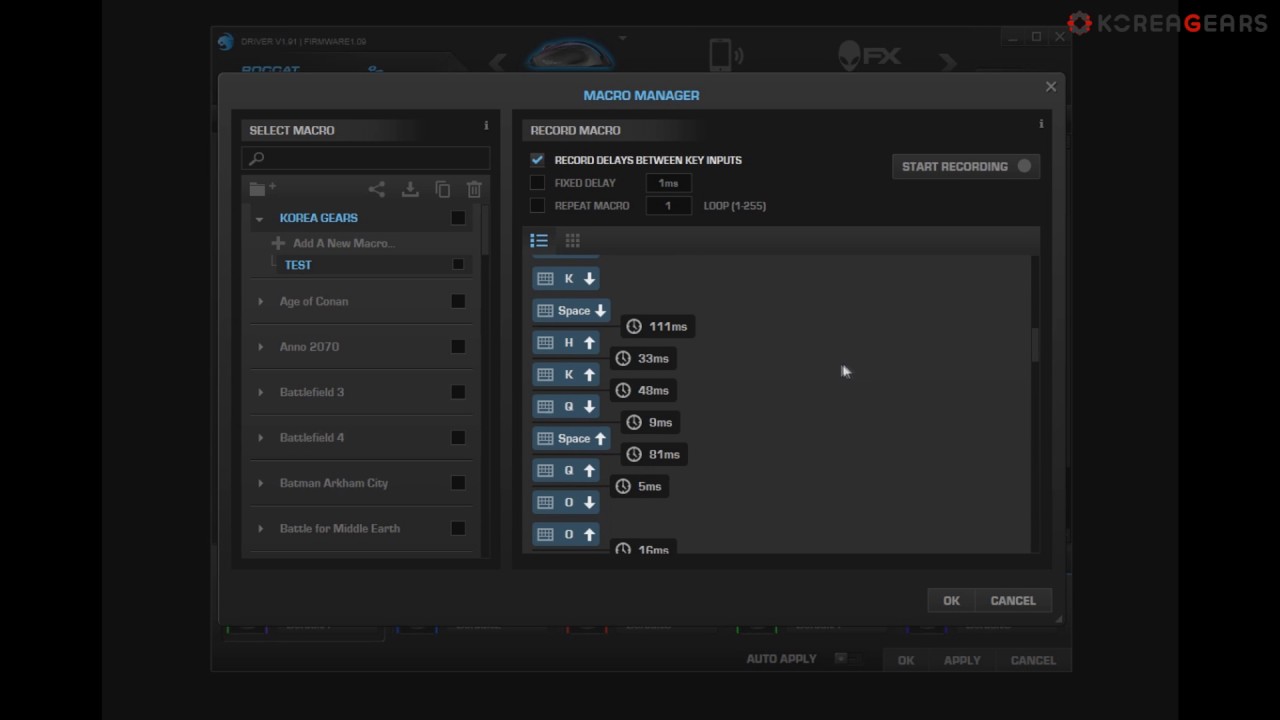Check the TEST macro checkbox
Image resolution: width=1280 pixels, height=720 pixels.
458,265
